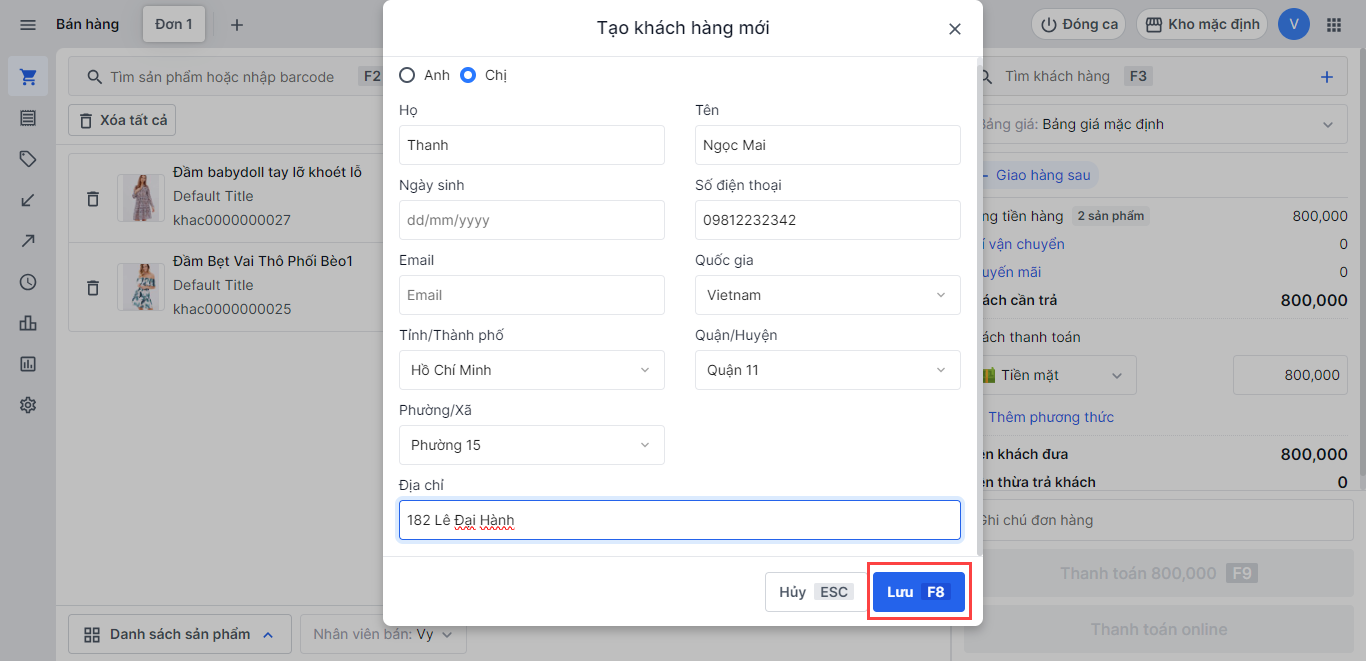
Task: Click the Lưu F8 button
Action: point(919,592)
